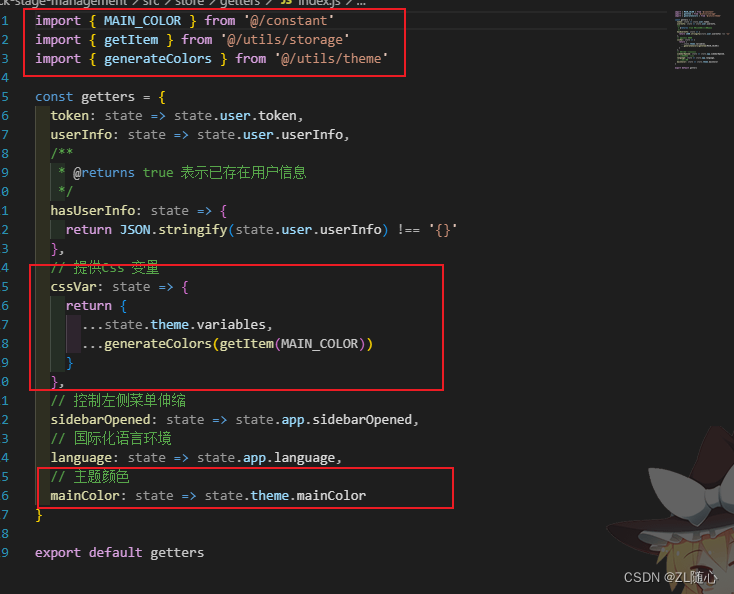
Task: Click the comment '// 控制左侧菜单伸缩'
Action: tap(118, 401)
